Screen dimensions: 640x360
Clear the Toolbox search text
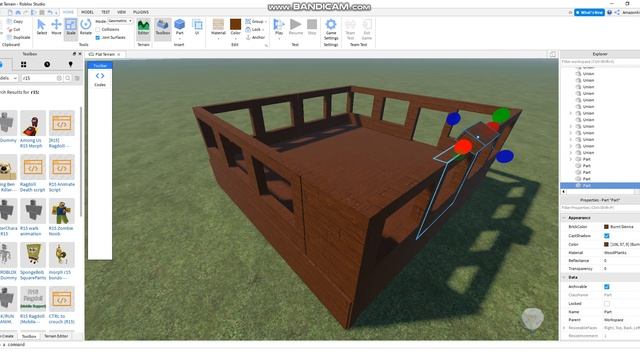[x=59, y=78]
